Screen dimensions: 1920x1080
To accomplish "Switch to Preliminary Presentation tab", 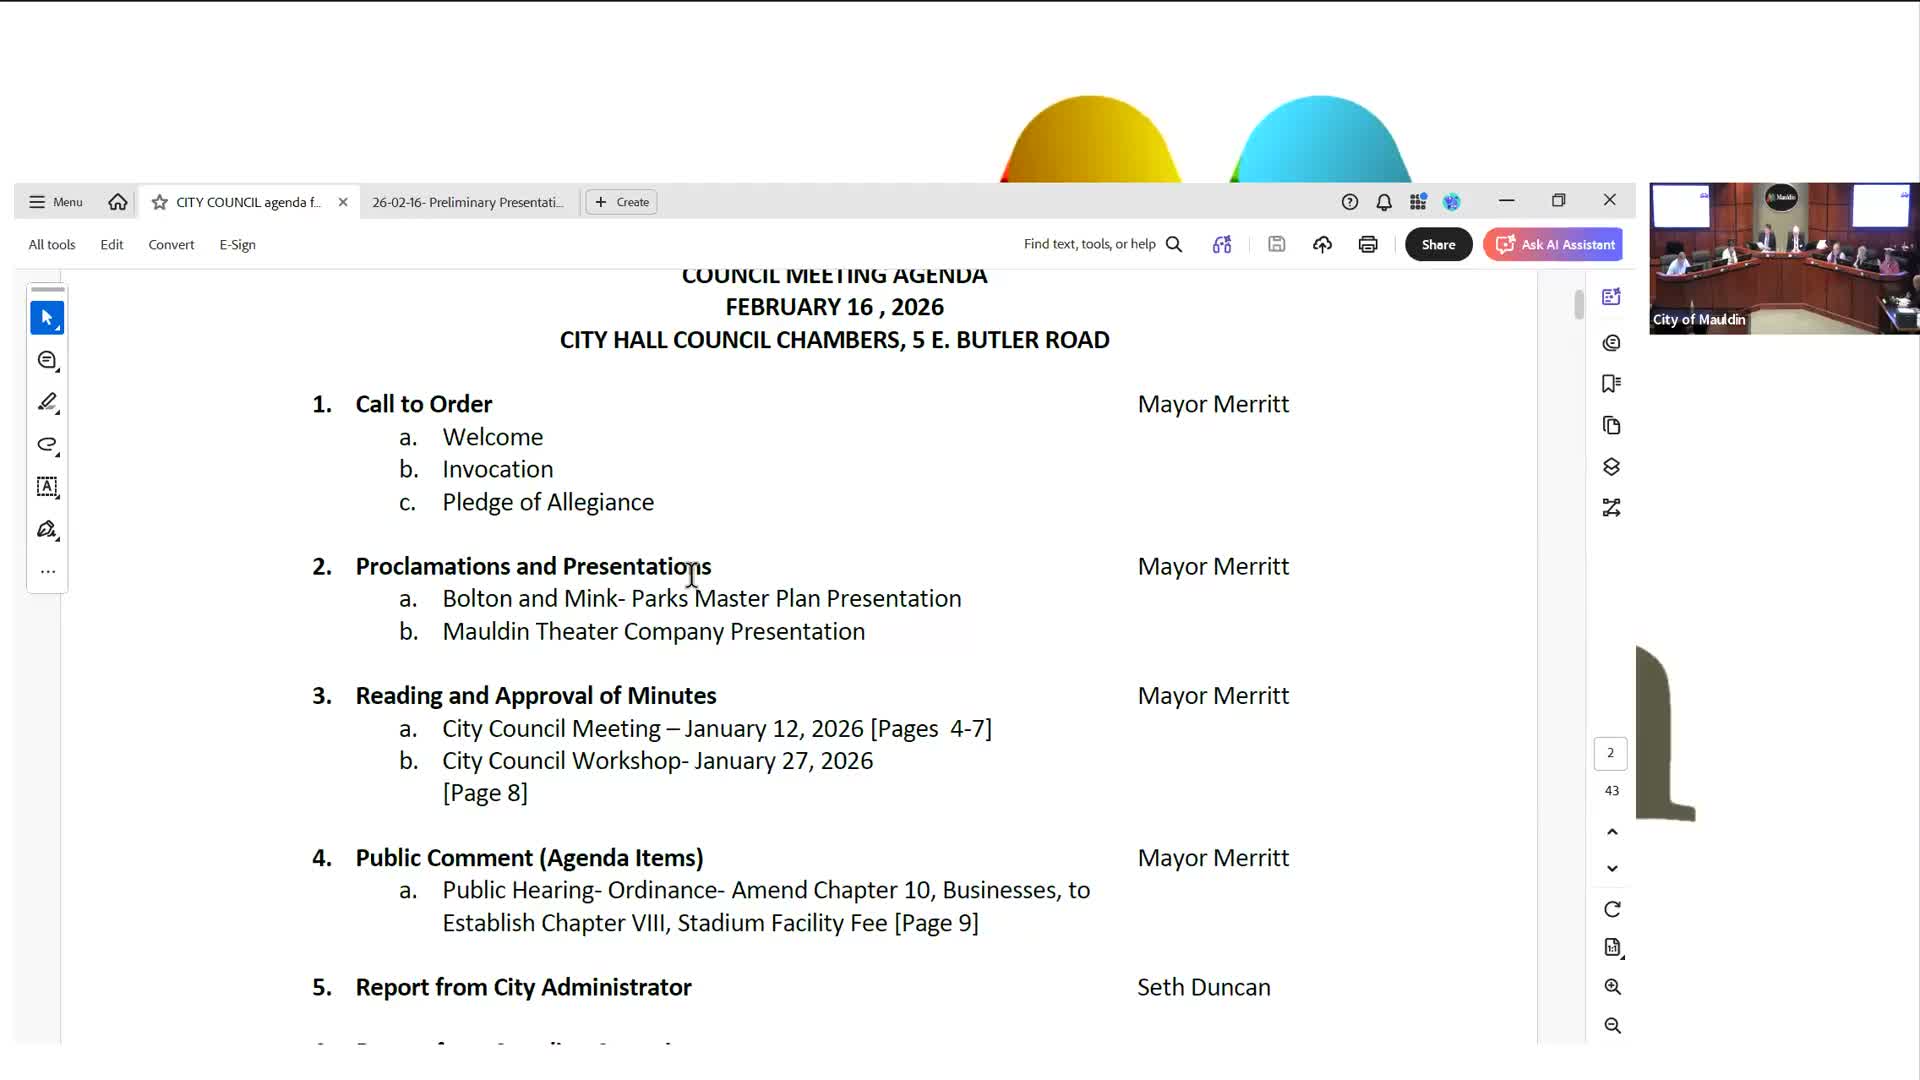I will (468, 202).
